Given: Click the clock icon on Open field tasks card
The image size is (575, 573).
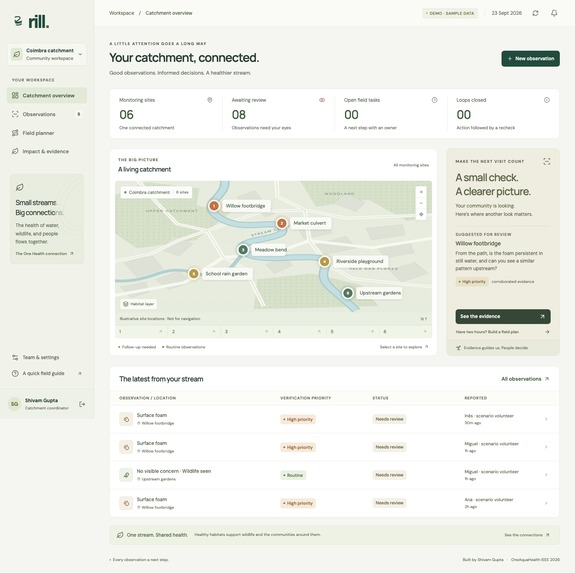Looking at the screenshot, I should [435, 100].
